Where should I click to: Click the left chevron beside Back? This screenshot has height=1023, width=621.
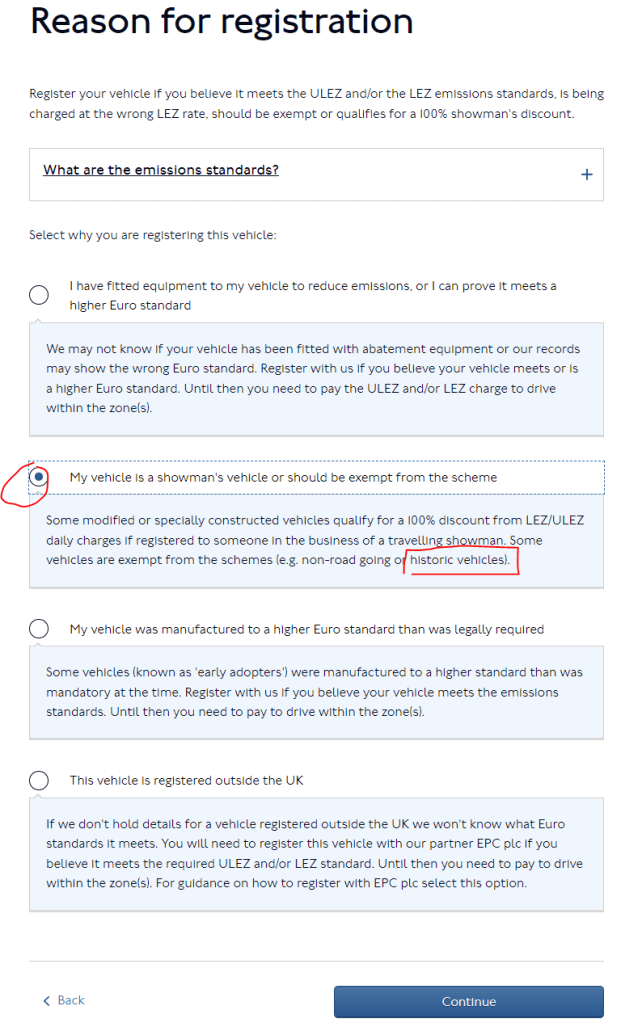point(46,1001)
